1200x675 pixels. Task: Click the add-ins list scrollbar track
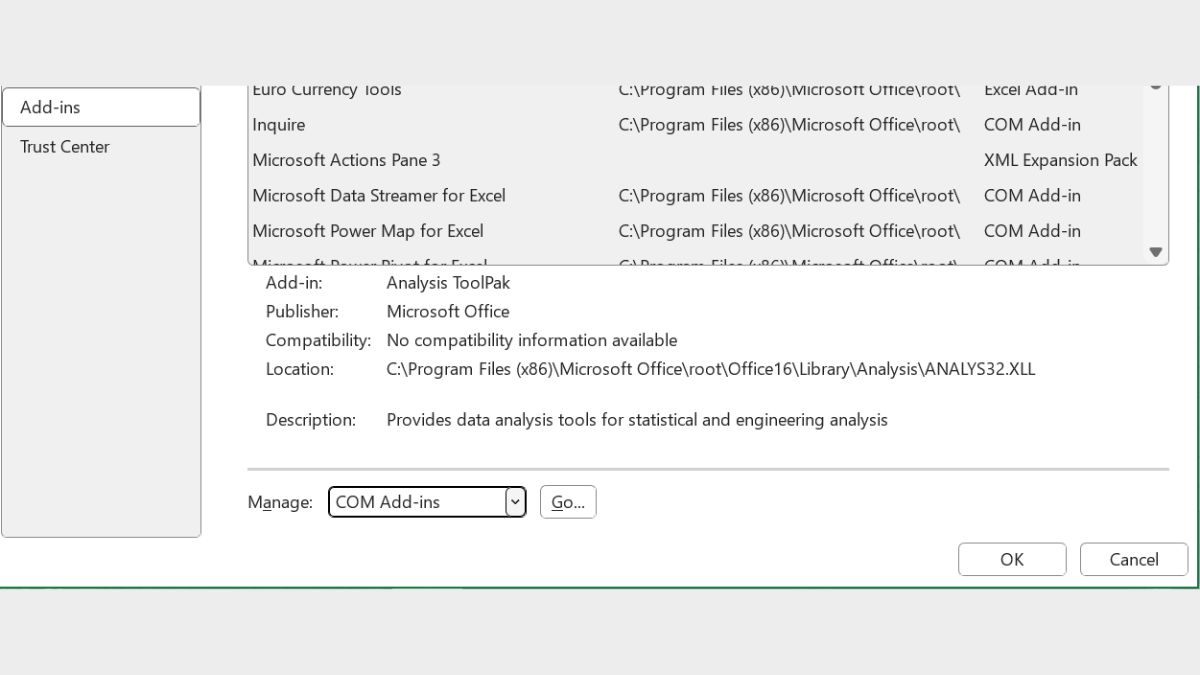[x=1156, y=170]
